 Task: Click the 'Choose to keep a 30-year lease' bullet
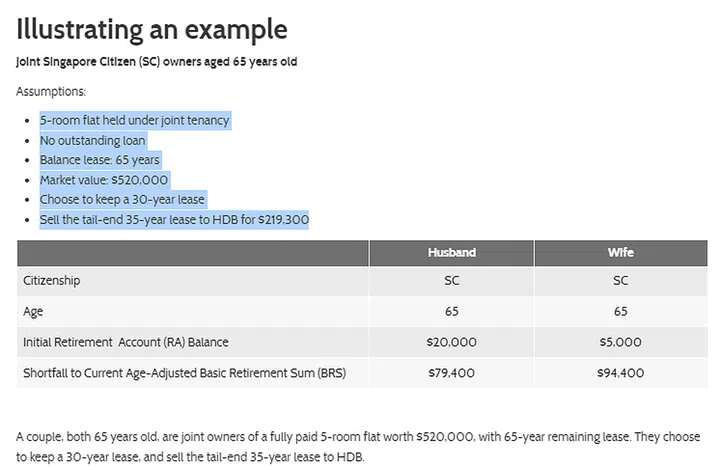click(122, 199)
